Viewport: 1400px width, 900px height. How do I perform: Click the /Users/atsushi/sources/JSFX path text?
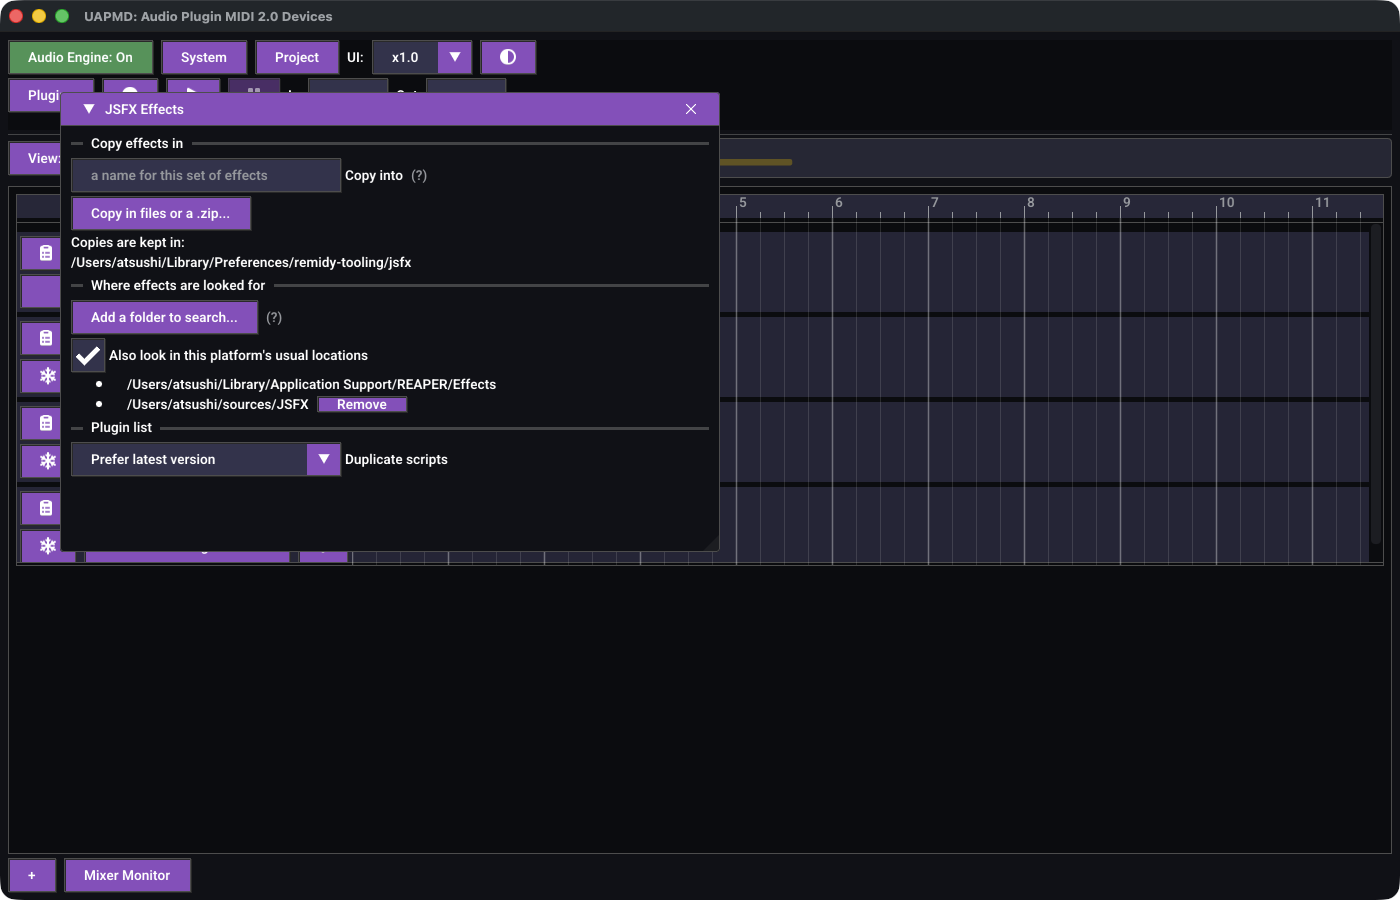pyautogui.click(x=218, y=404)
